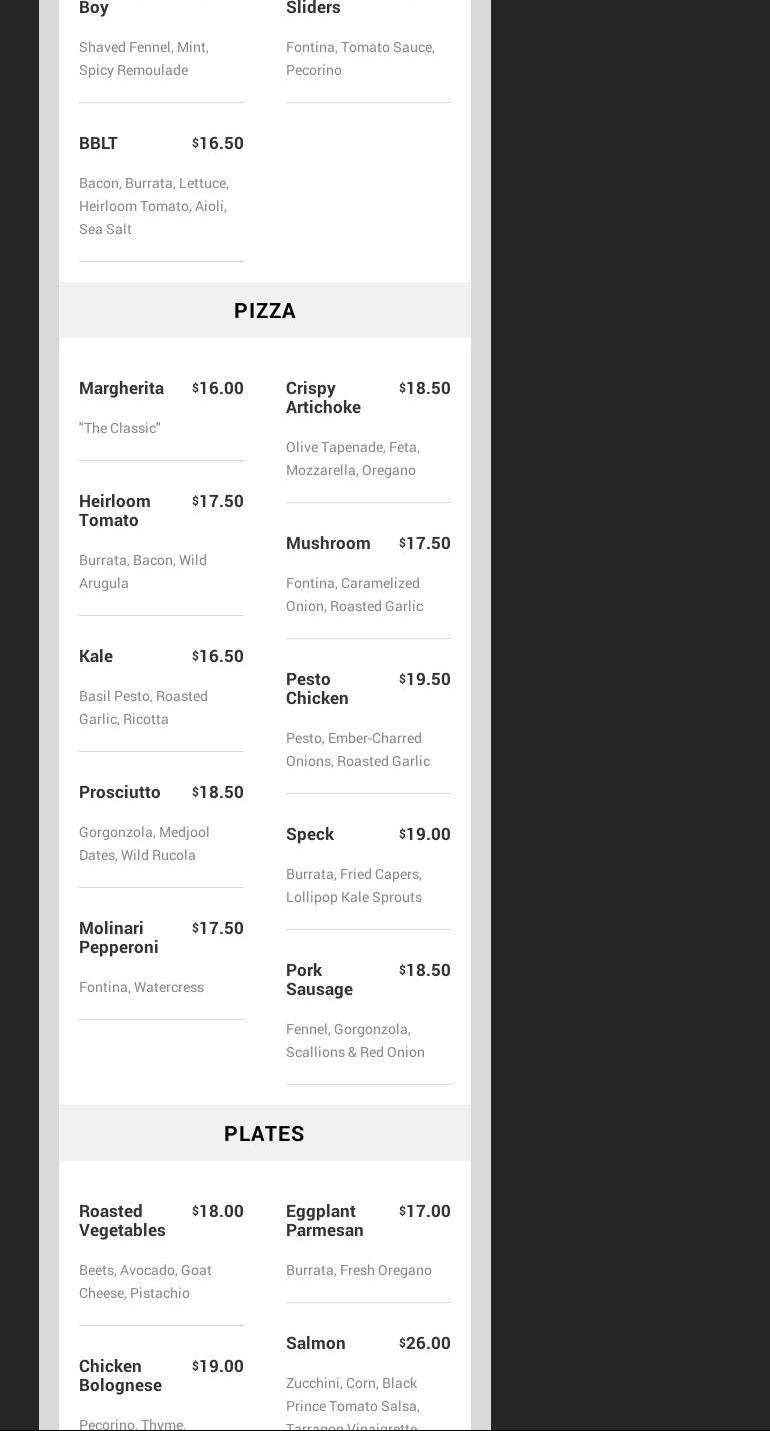The height and width of the screenshot is (1431, 770).
Task: Click the Roasted Vegetables plate
Action: pos(122,1221)
